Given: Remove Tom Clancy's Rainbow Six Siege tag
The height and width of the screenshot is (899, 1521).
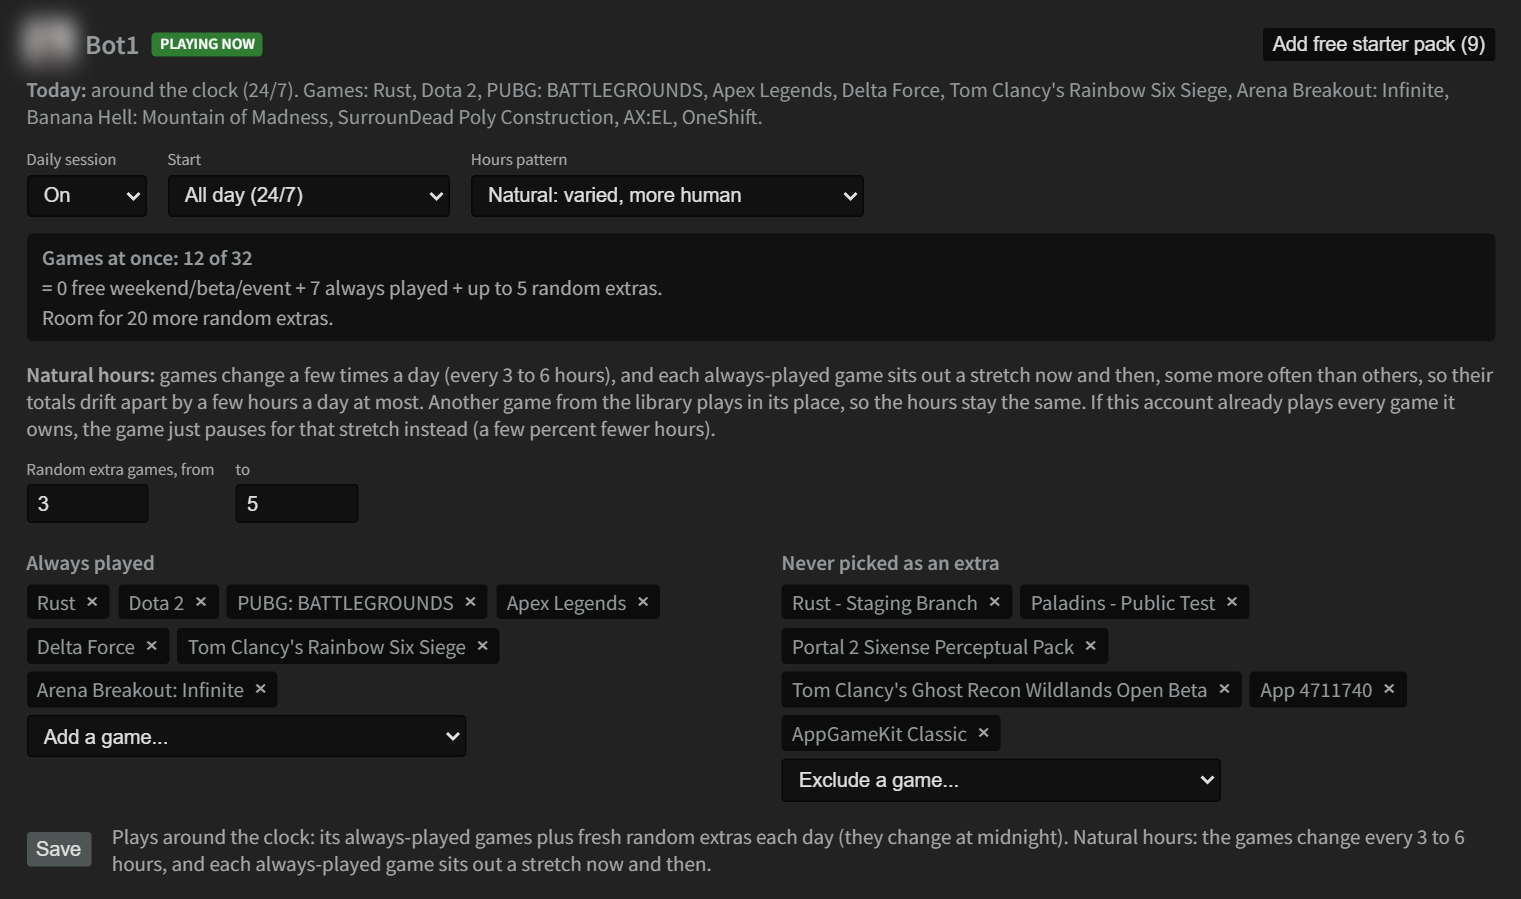Looking at the screenshot, I should point(483,646).
